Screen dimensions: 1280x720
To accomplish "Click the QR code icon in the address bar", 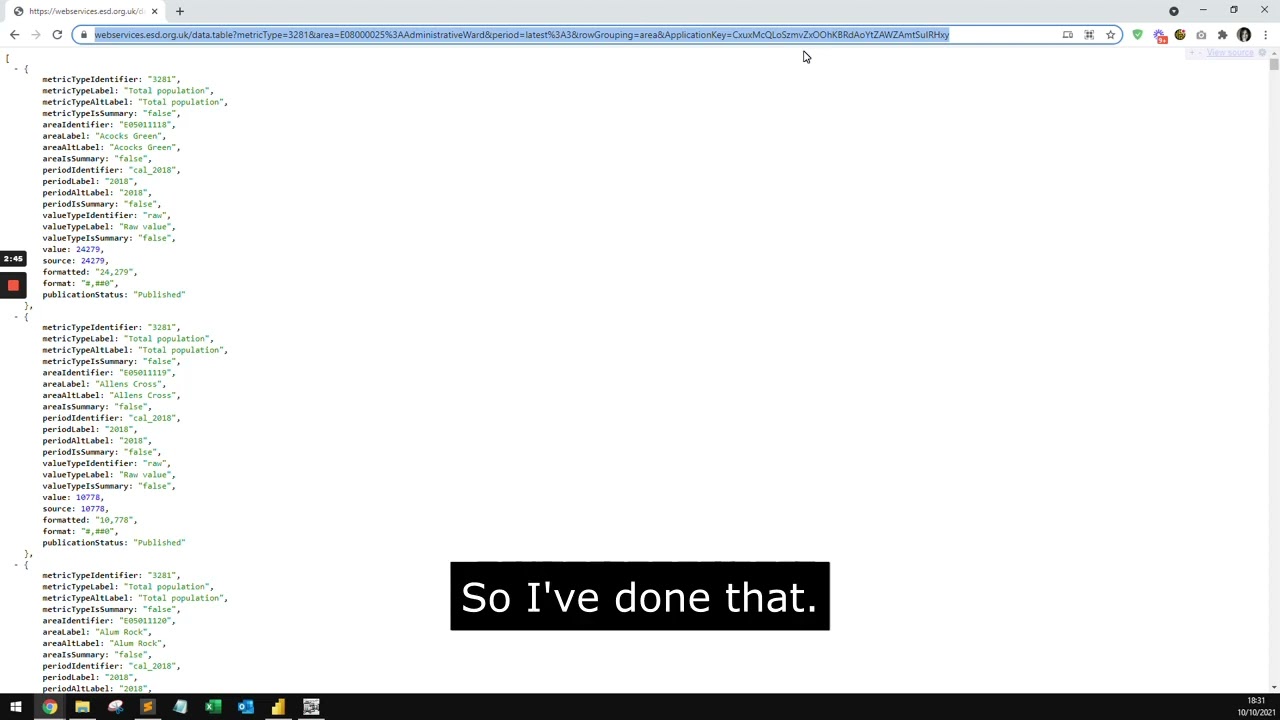I will coord(1089,35).
